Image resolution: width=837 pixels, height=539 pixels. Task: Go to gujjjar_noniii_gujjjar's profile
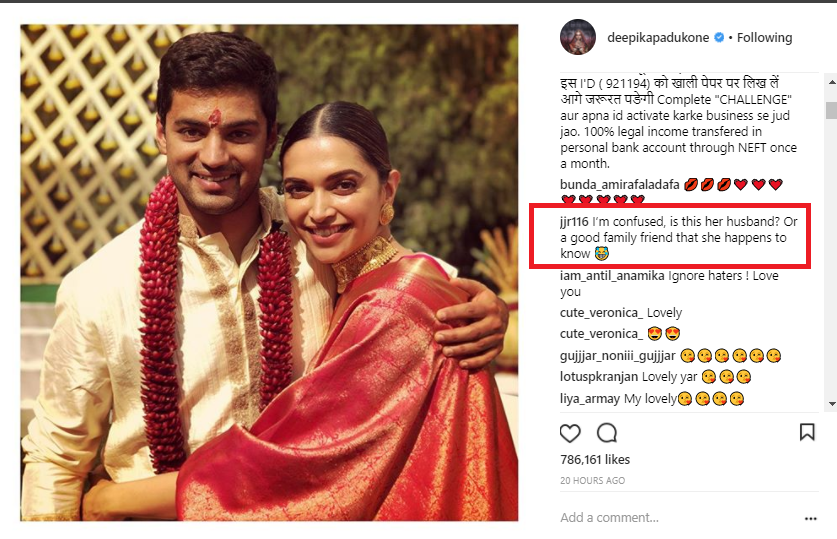point(618,355)
